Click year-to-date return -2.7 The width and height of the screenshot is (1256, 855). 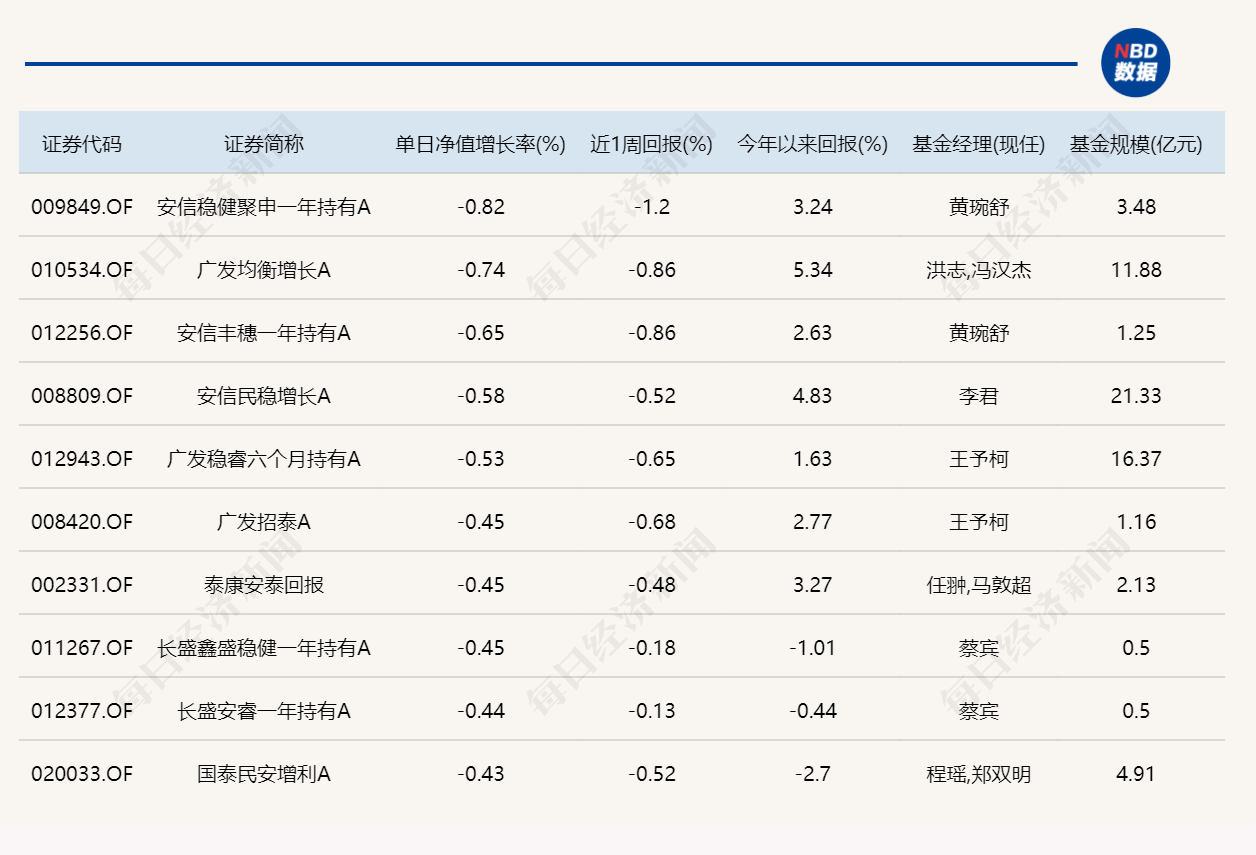pyautogui.click(x=812, y=774)
